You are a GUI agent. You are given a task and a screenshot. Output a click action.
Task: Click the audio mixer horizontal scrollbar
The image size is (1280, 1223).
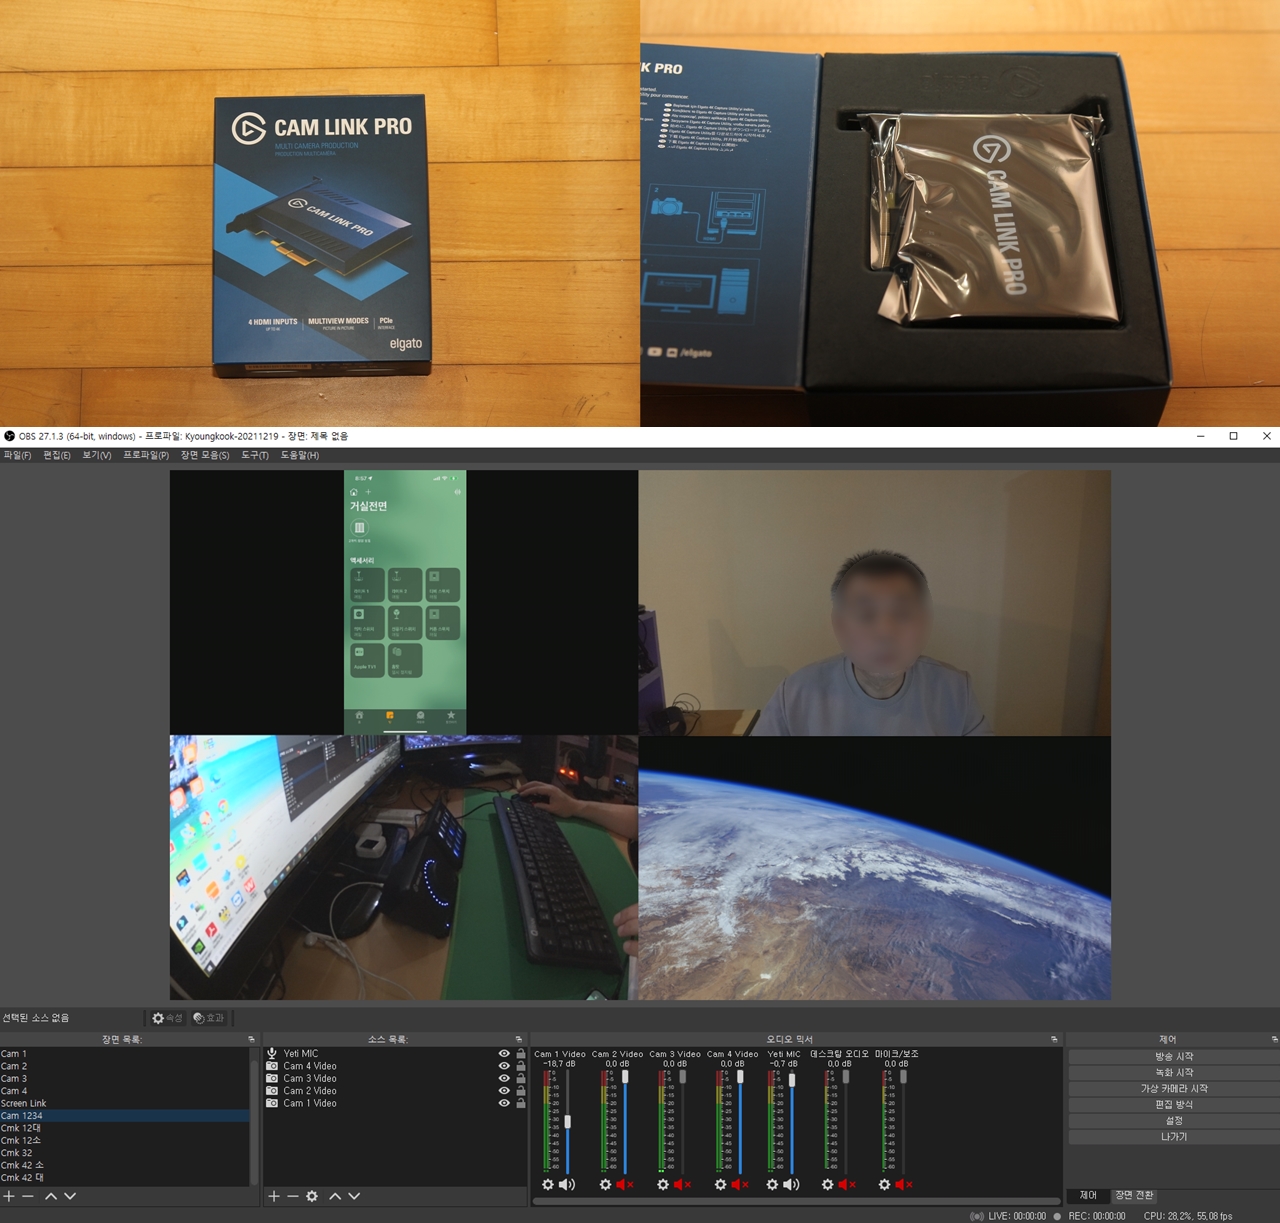[796, 1201]
